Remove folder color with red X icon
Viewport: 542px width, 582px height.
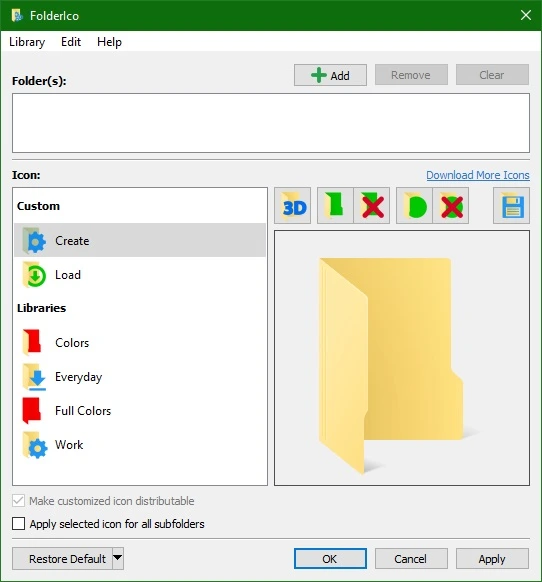click(x=372, y=206)
